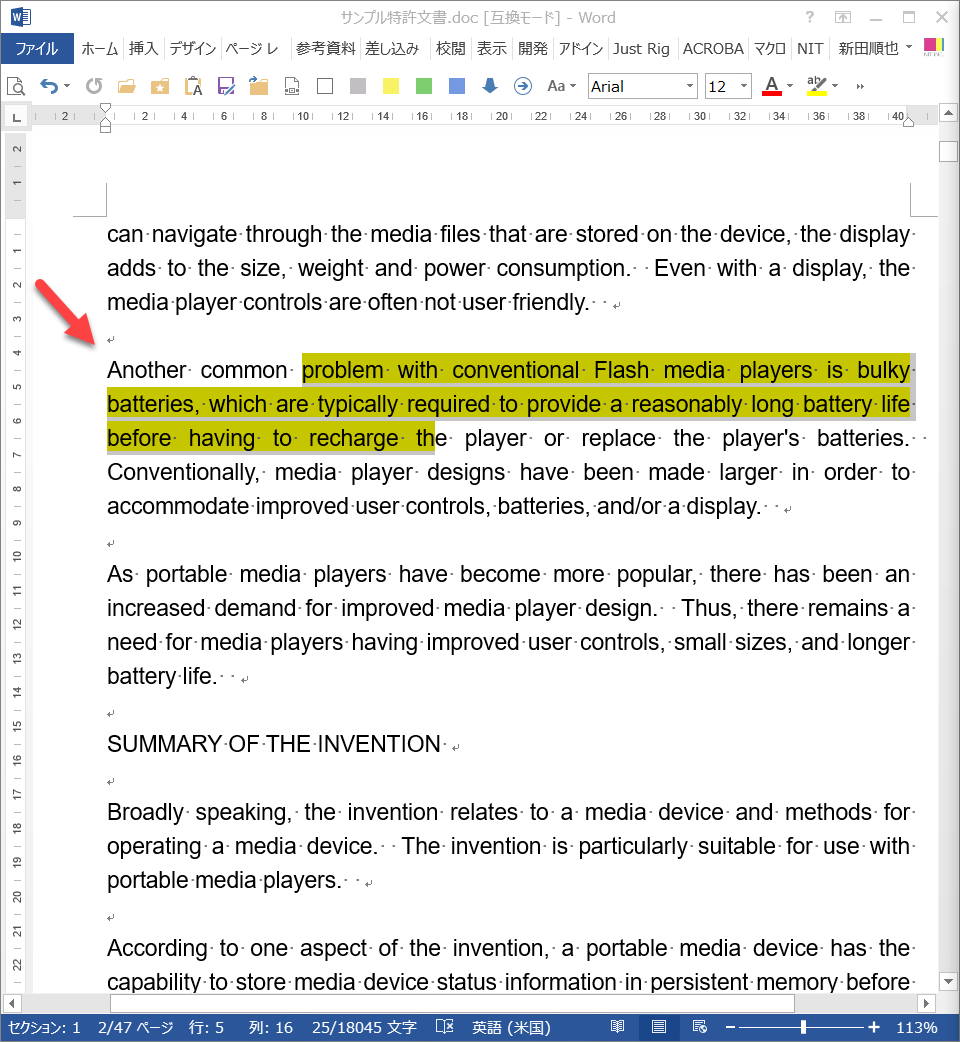Open the font size 12 dropdown
This screenshot has width=960, height=1042.
pyautogui.click(x=744, y=87)
